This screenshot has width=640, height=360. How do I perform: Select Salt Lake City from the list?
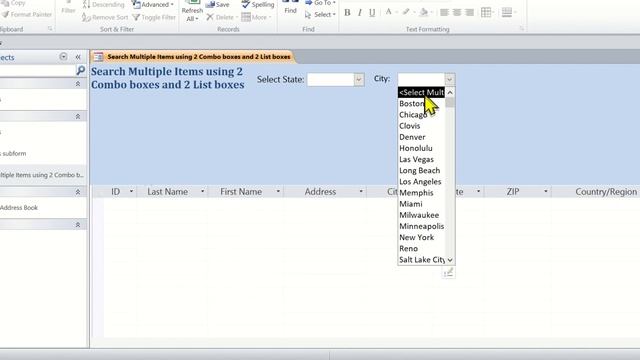(x=421, y=260)
